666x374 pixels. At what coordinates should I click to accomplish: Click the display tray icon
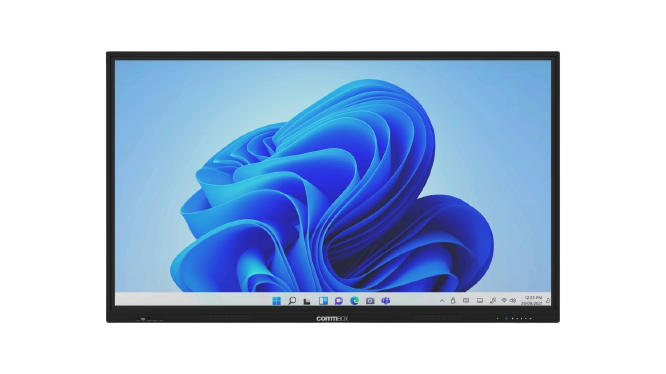click(480, 301)
